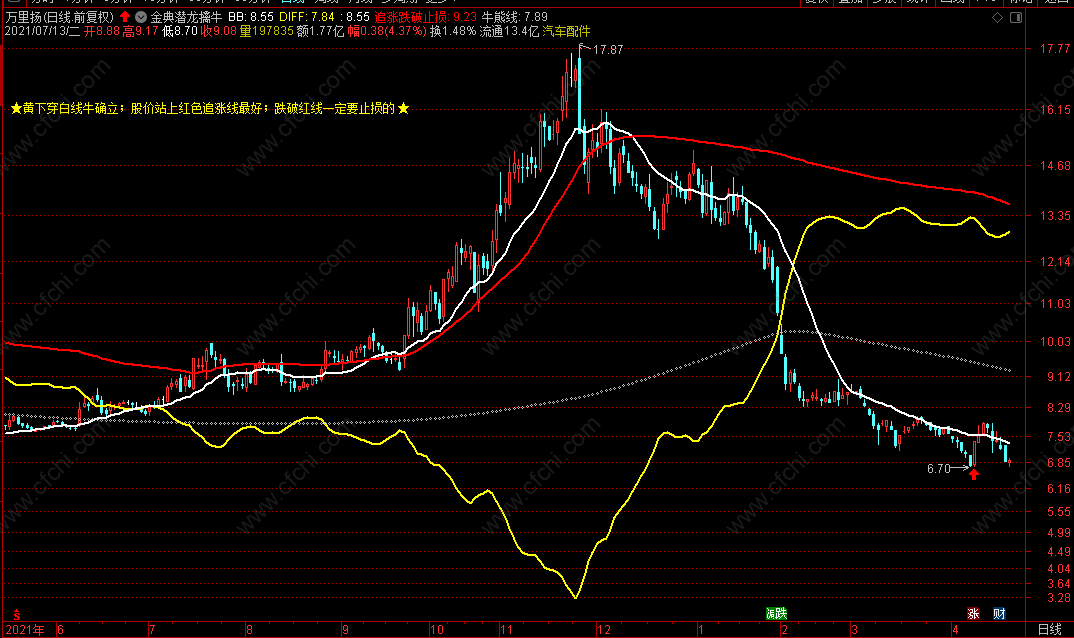Click the high price 高9.17
Screen dimensions: 1074x638
coord(140,31)
